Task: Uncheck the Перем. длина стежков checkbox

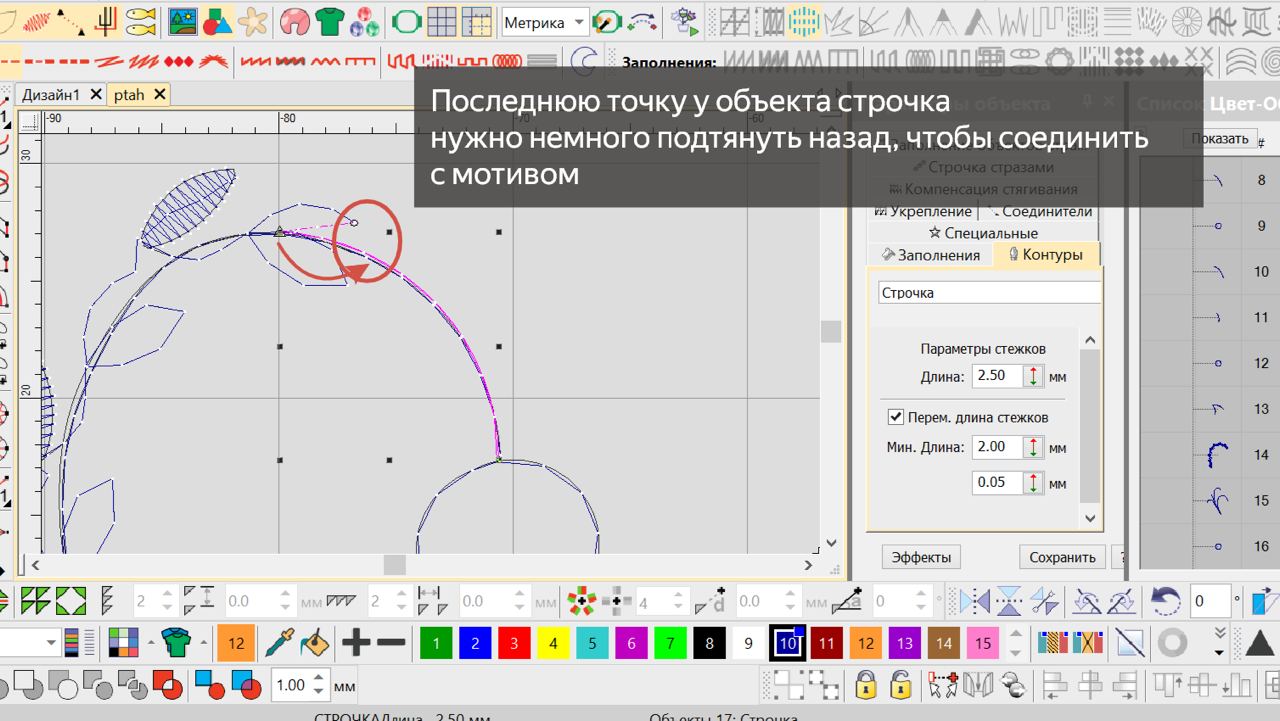Action: click(896, 417)
